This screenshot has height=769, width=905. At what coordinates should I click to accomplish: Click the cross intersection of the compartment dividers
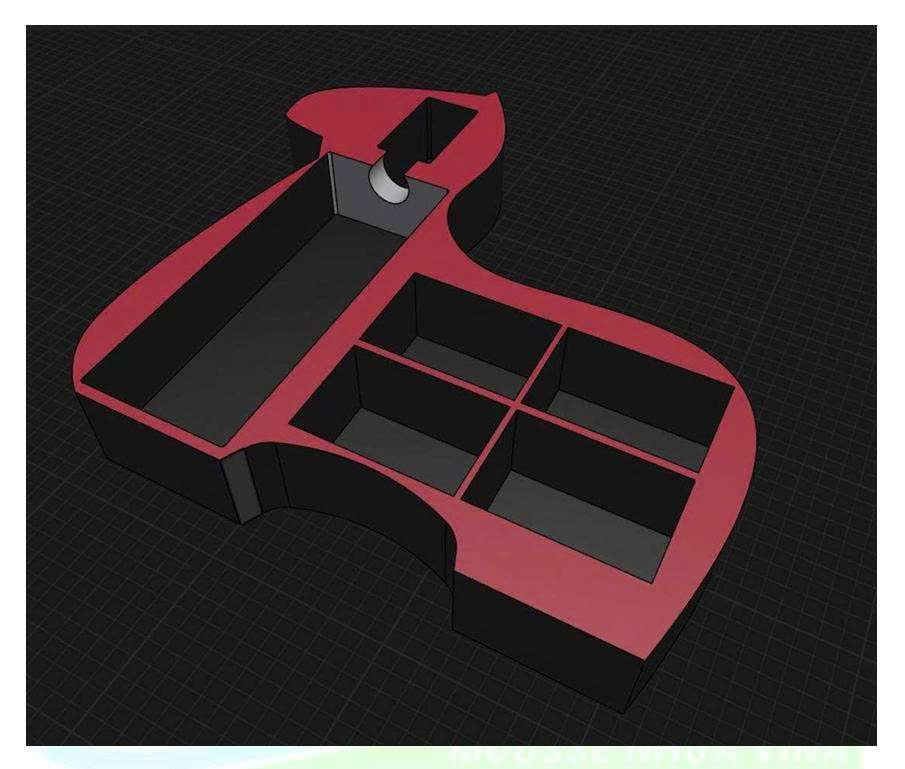523,407
